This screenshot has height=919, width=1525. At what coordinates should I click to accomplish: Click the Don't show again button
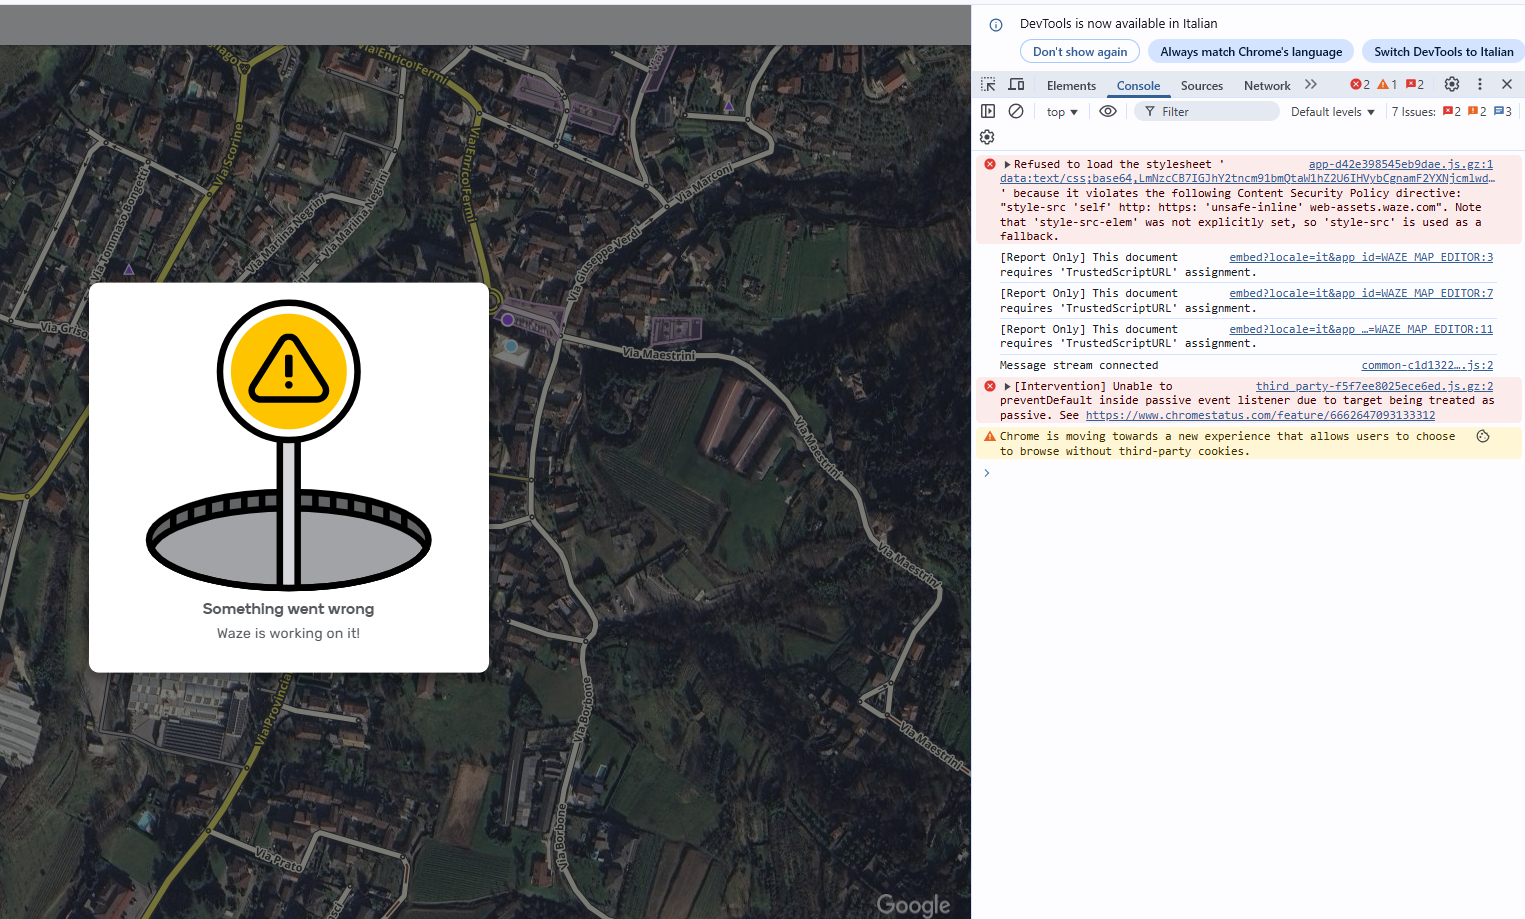pyautogui.click(x=1080, y=52)
